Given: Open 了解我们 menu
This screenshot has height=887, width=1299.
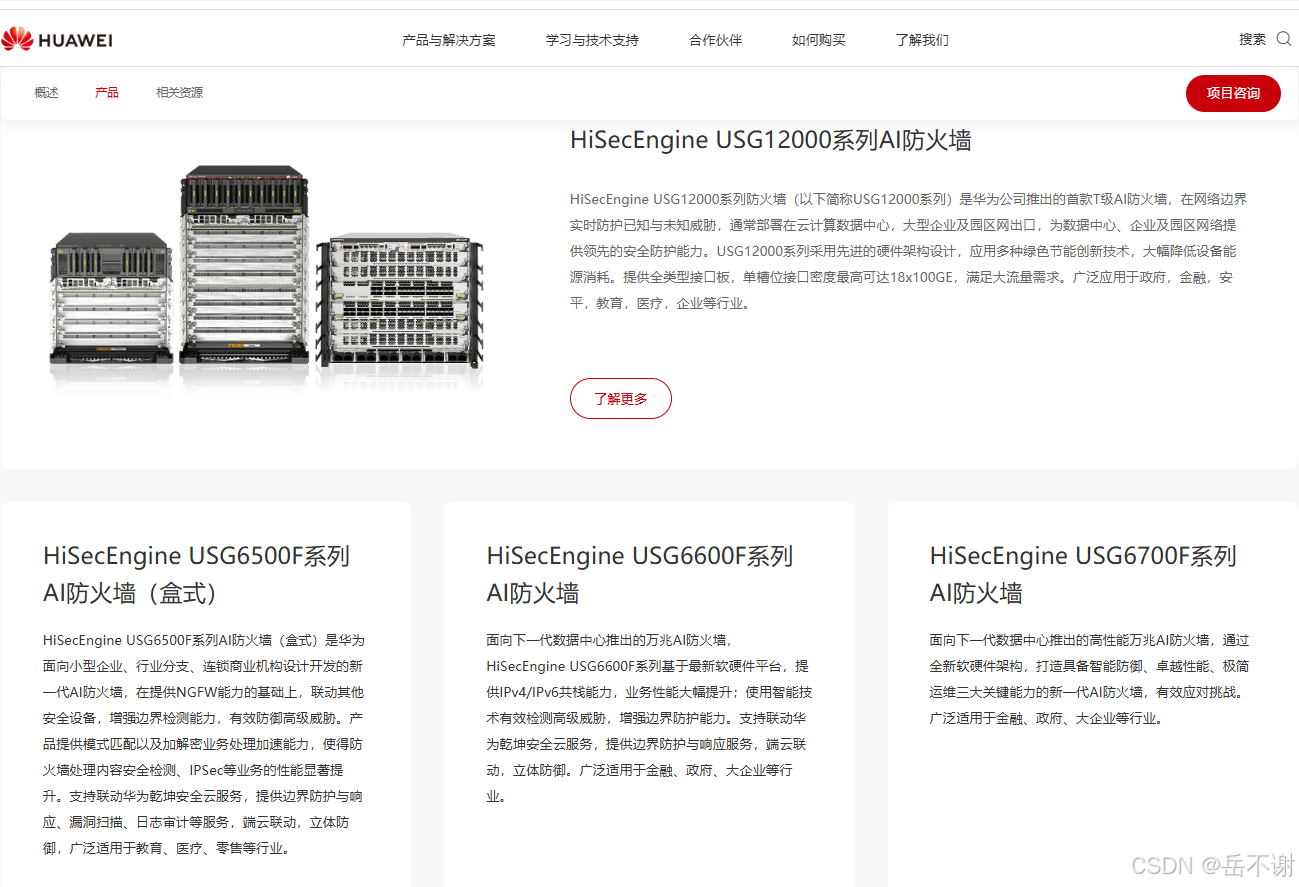Looking at the screenshot, I should tap(922, 40).
